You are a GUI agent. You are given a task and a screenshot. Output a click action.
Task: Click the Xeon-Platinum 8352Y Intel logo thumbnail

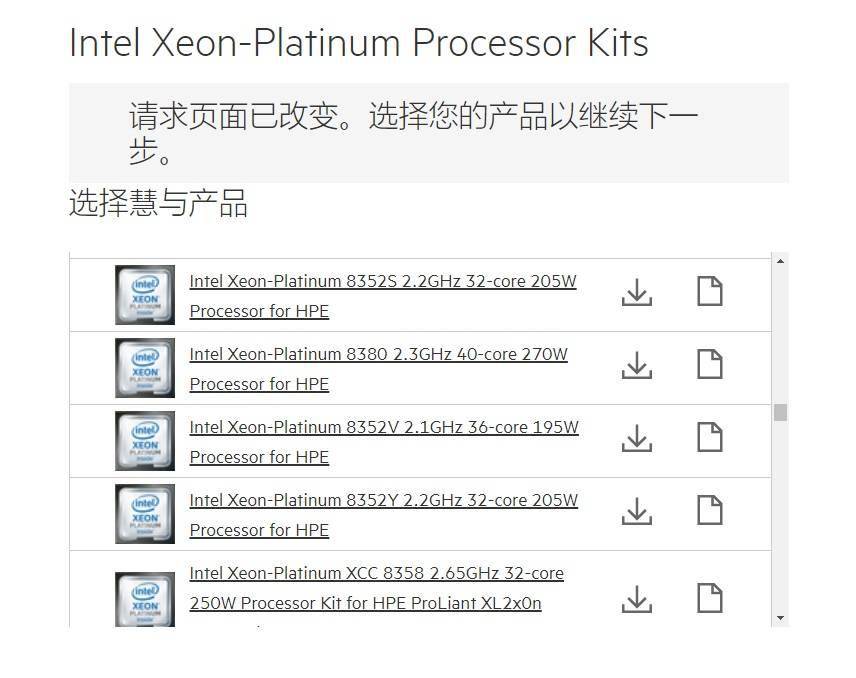tap(145, 514)
